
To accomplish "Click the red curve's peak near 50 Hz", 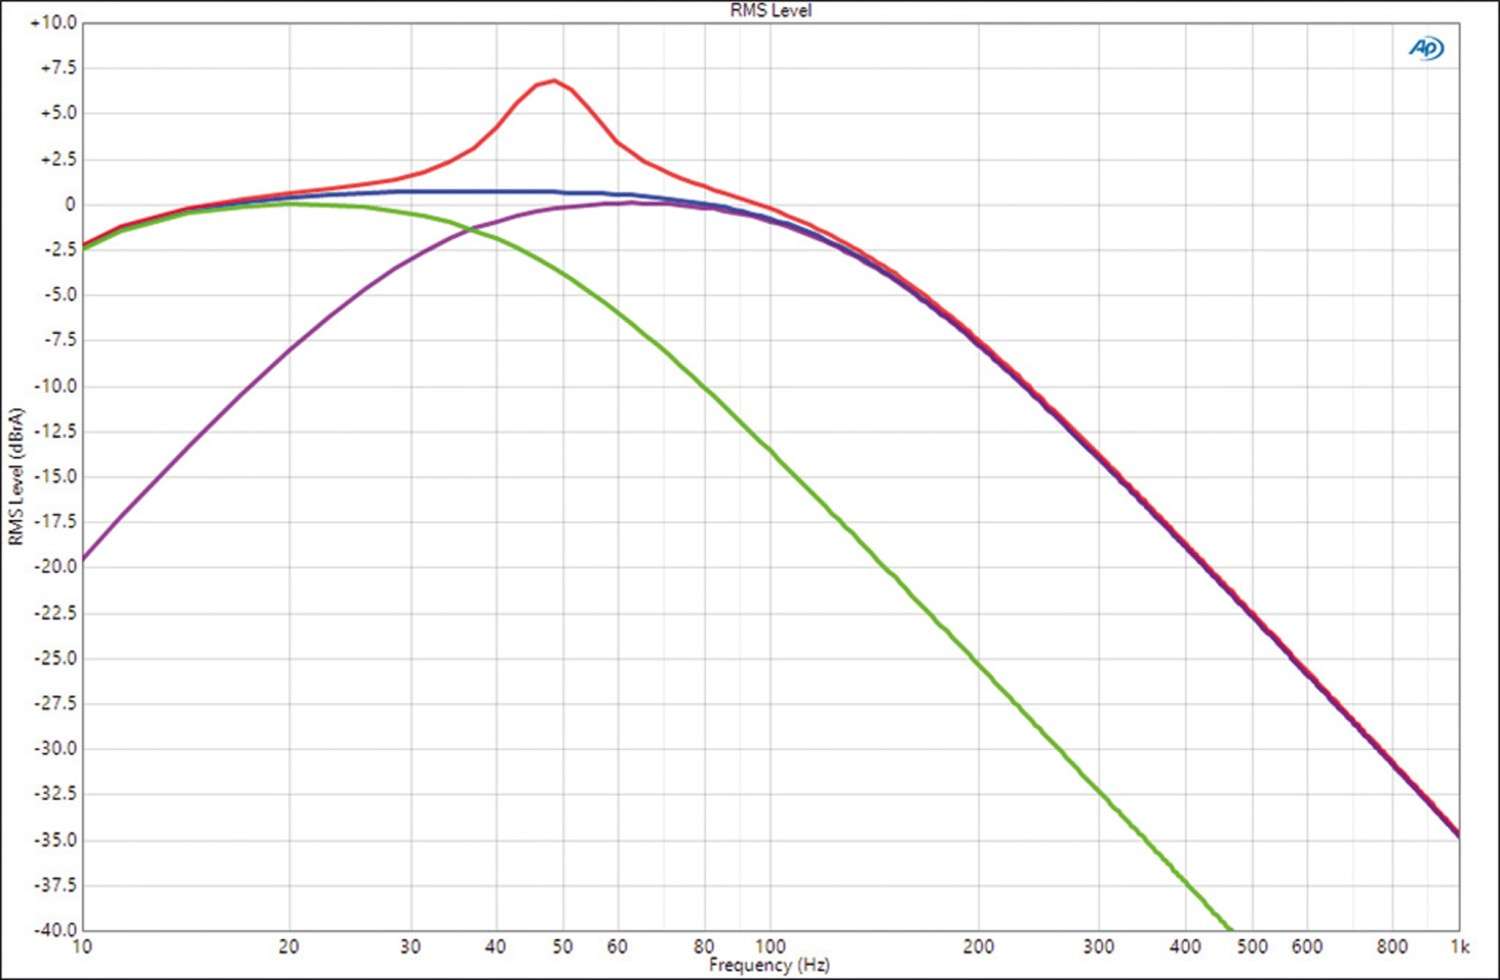I will pos(554,81).
